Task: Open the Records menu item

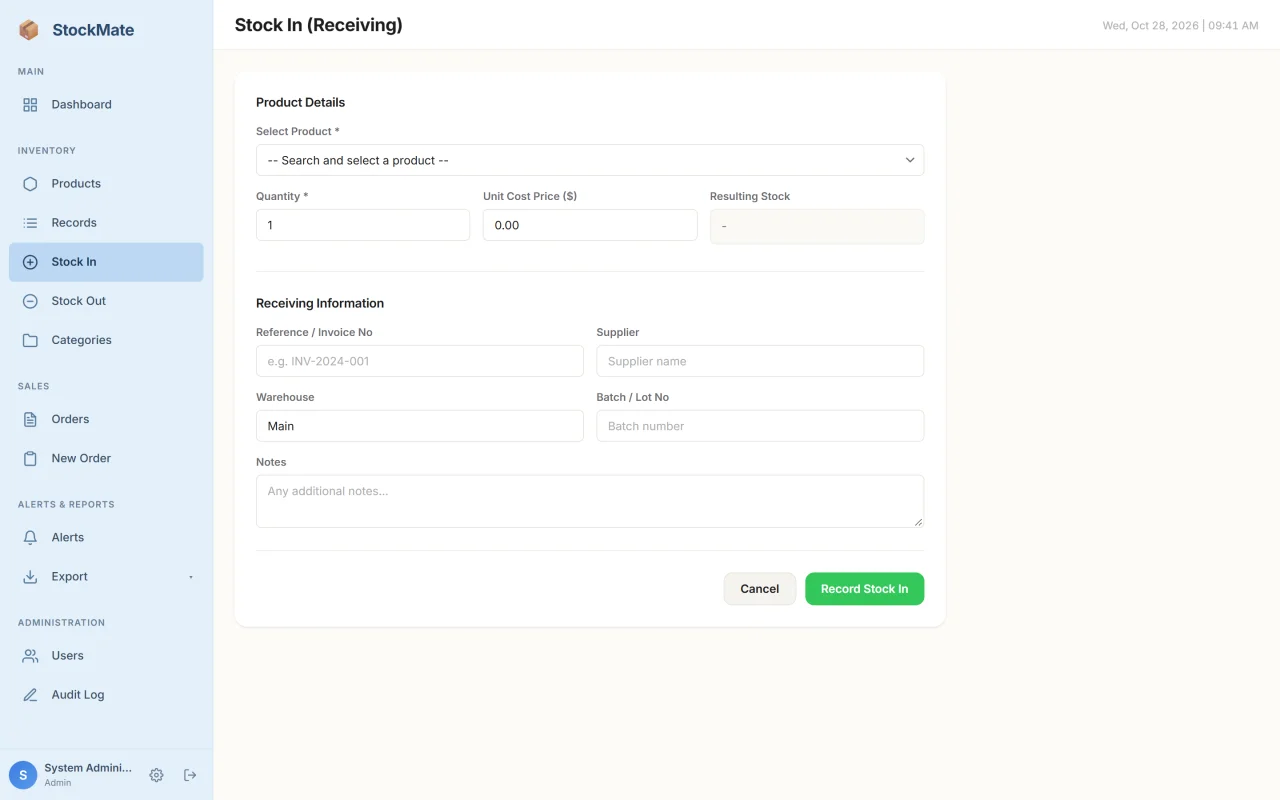Action: (x=106, y=223)
